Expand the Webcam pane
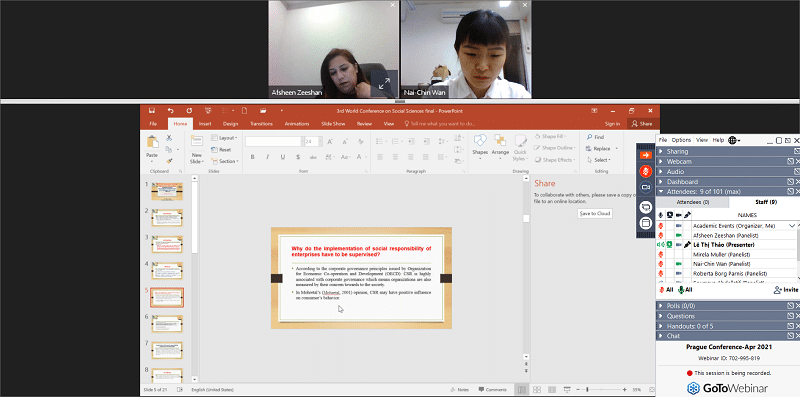800x397 pixels. [728, 161]
